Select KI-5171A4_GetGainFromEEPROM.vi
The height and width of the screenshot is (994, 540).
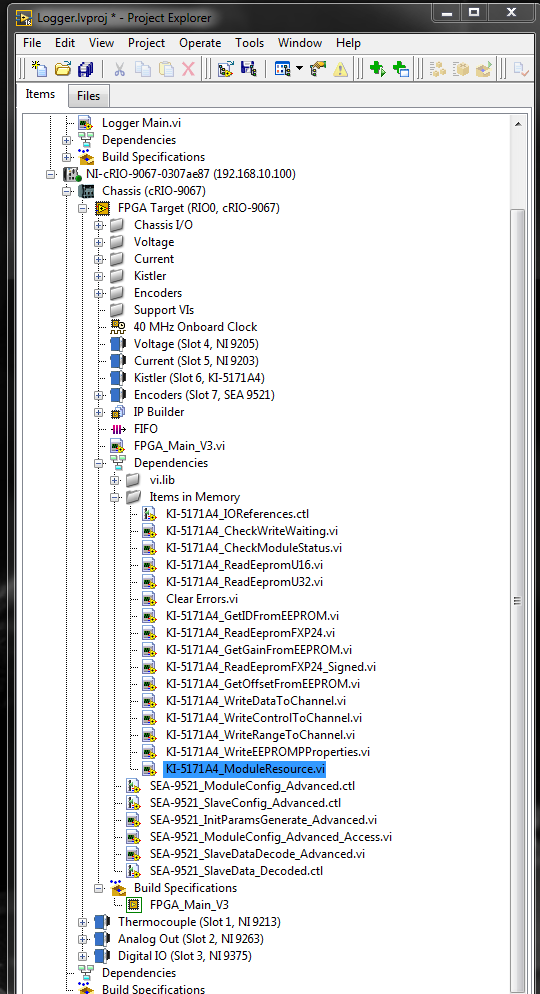pyautogui.click(x=259, y=649)
